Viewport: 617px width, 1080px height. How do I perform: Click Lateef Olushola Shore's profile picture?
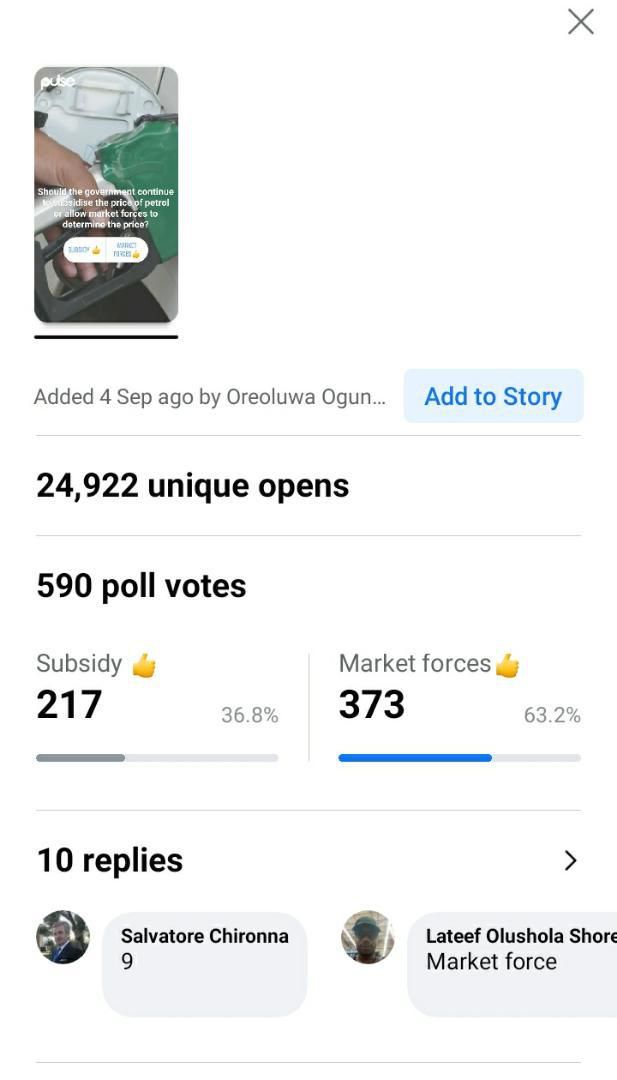pyautogui.click(x=367, y=940)
